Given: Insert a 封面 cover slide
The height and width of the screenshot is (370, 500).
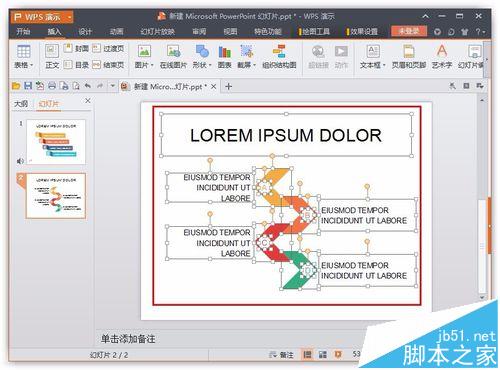Looking at the screenshot, I should 76,49.
